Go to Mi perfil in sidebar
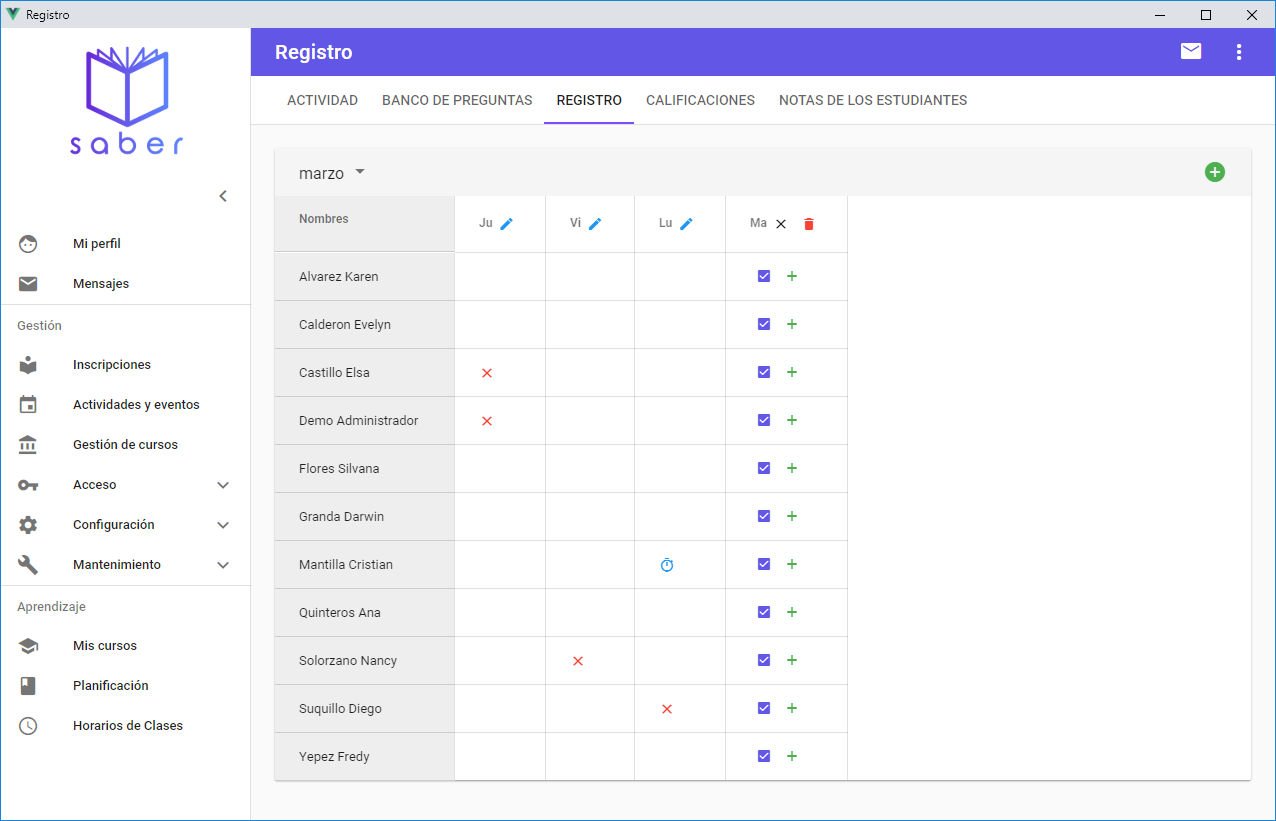This screenshot has height=821, width=1276. point(125,244)
